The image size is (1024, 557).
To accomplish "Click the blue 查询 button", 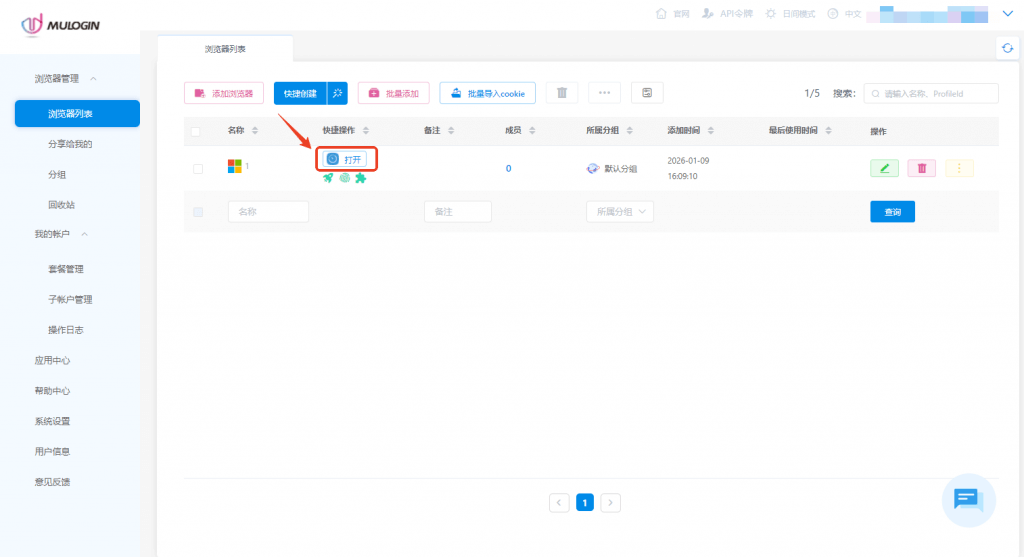I will (892, 212).
